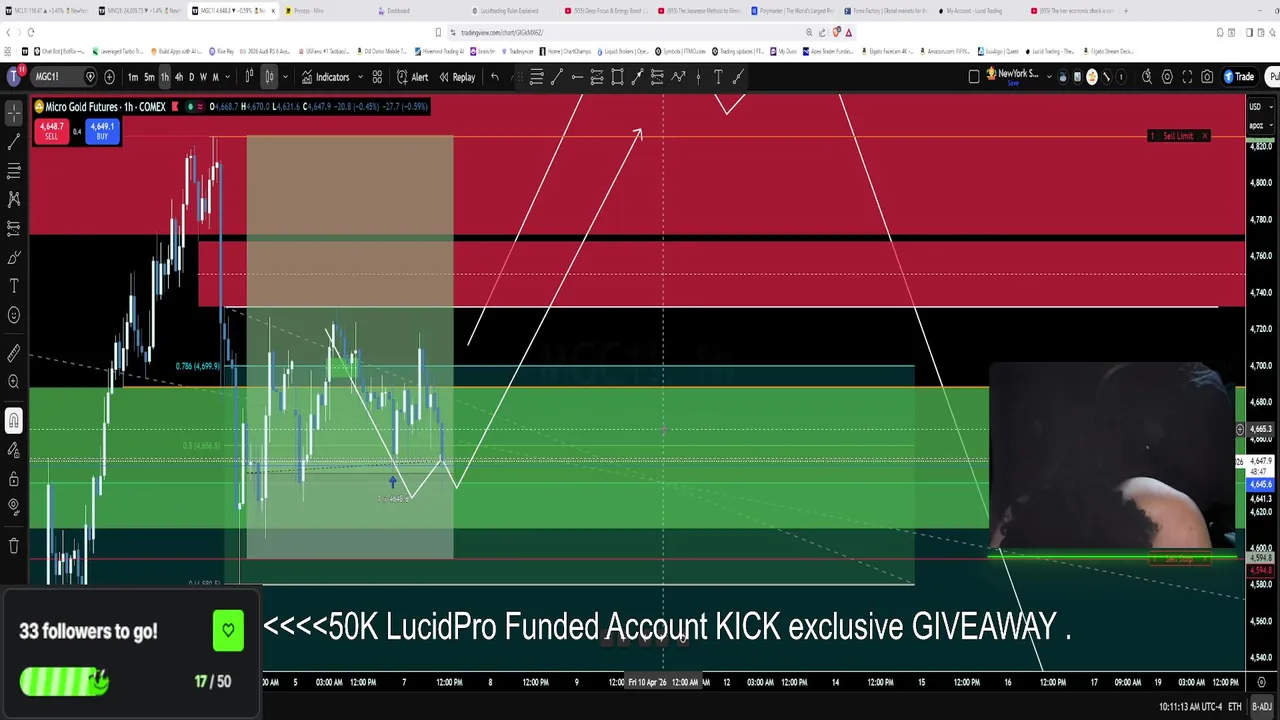
Task: Click the B-ADJ adjustment toggle
Action: 1262,706
